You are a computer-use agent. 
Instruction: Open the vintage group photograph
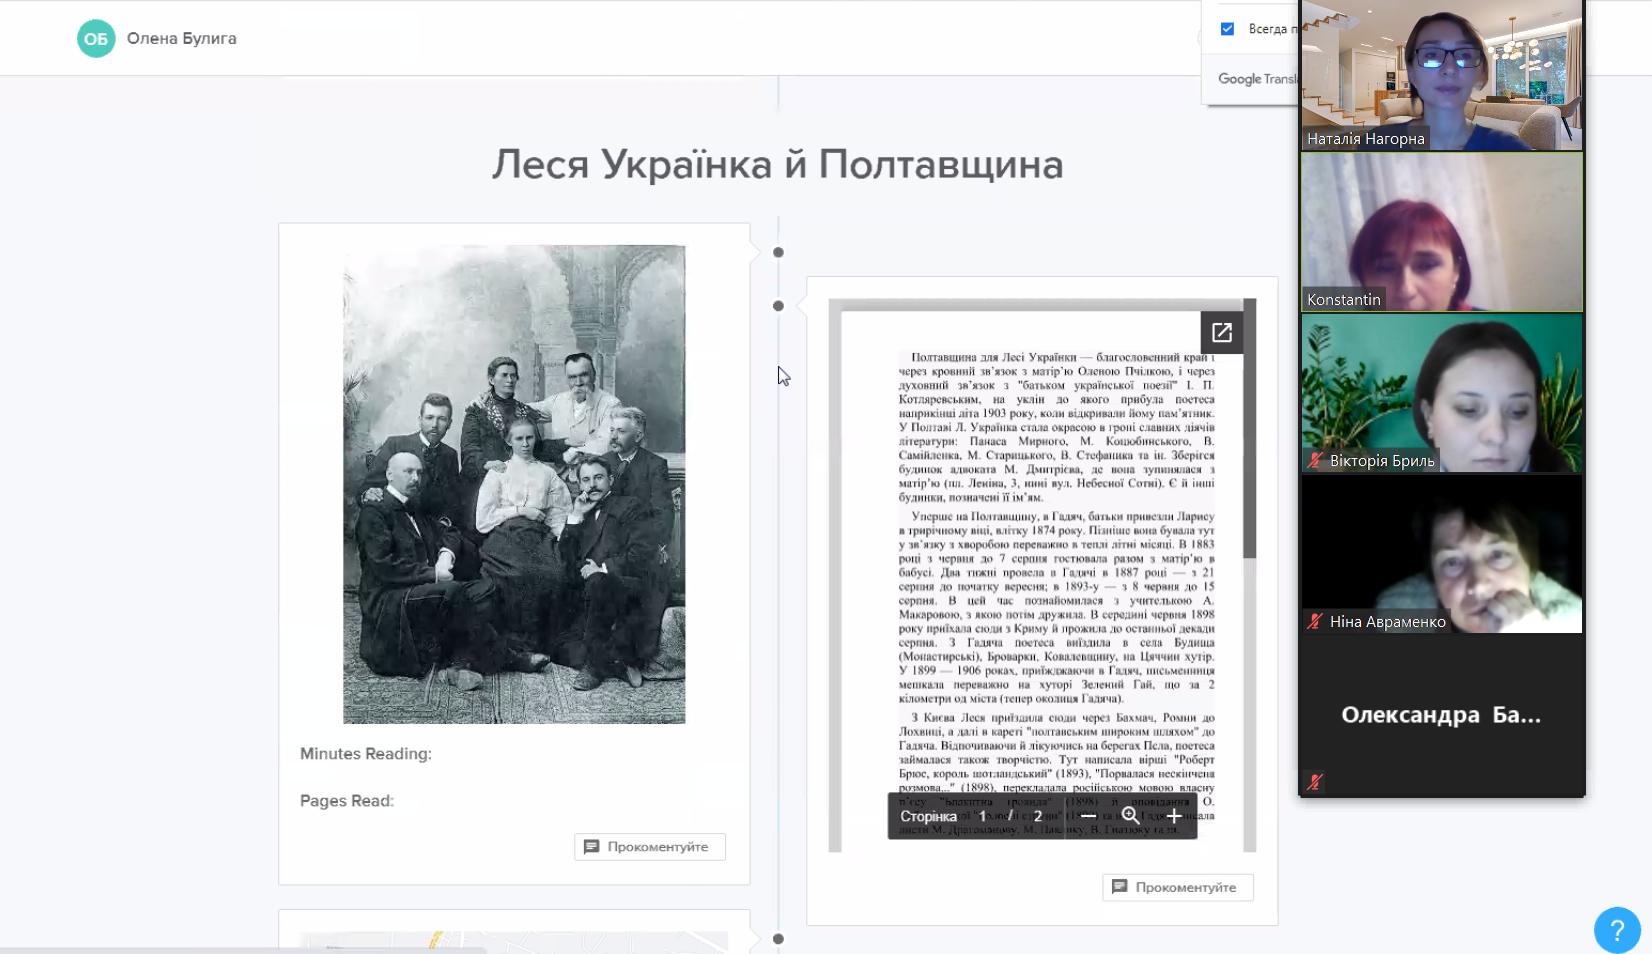pos(514,484)
